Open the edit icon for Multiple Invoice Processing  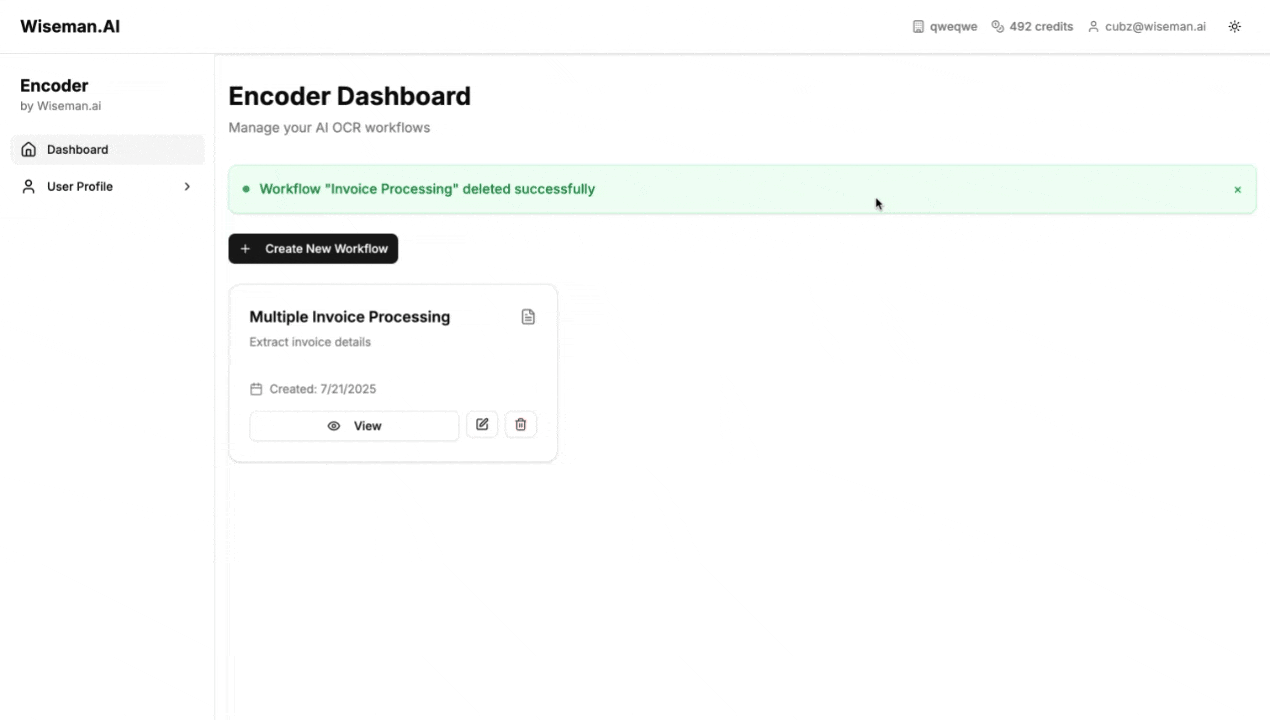(482, 424)
